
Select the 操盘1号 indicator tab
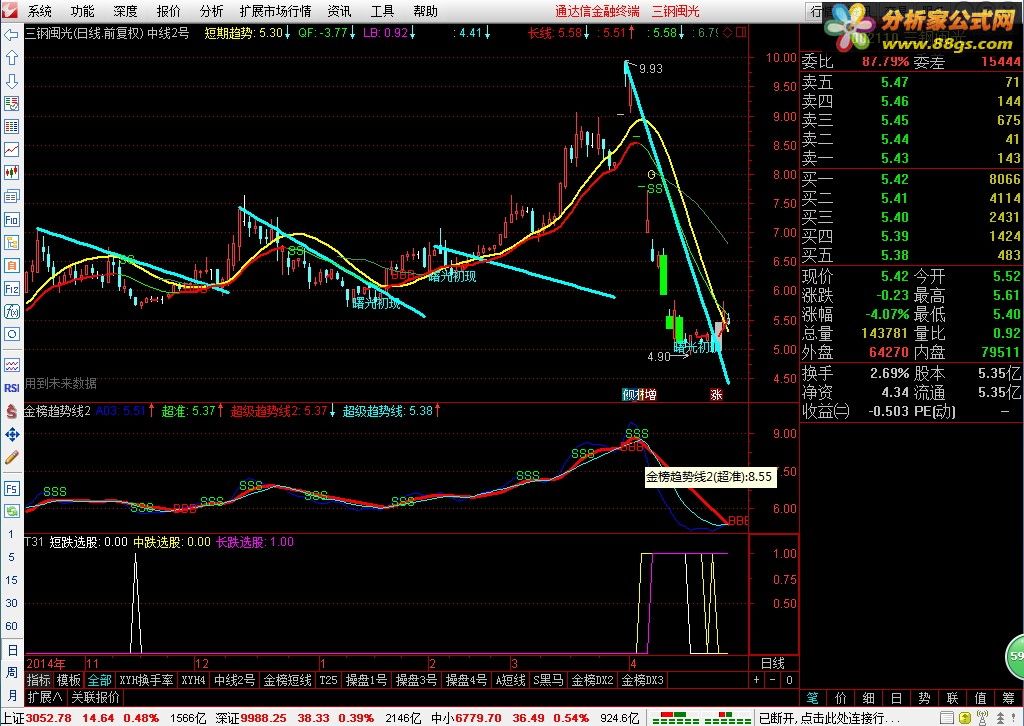click(x=366, y=680)
